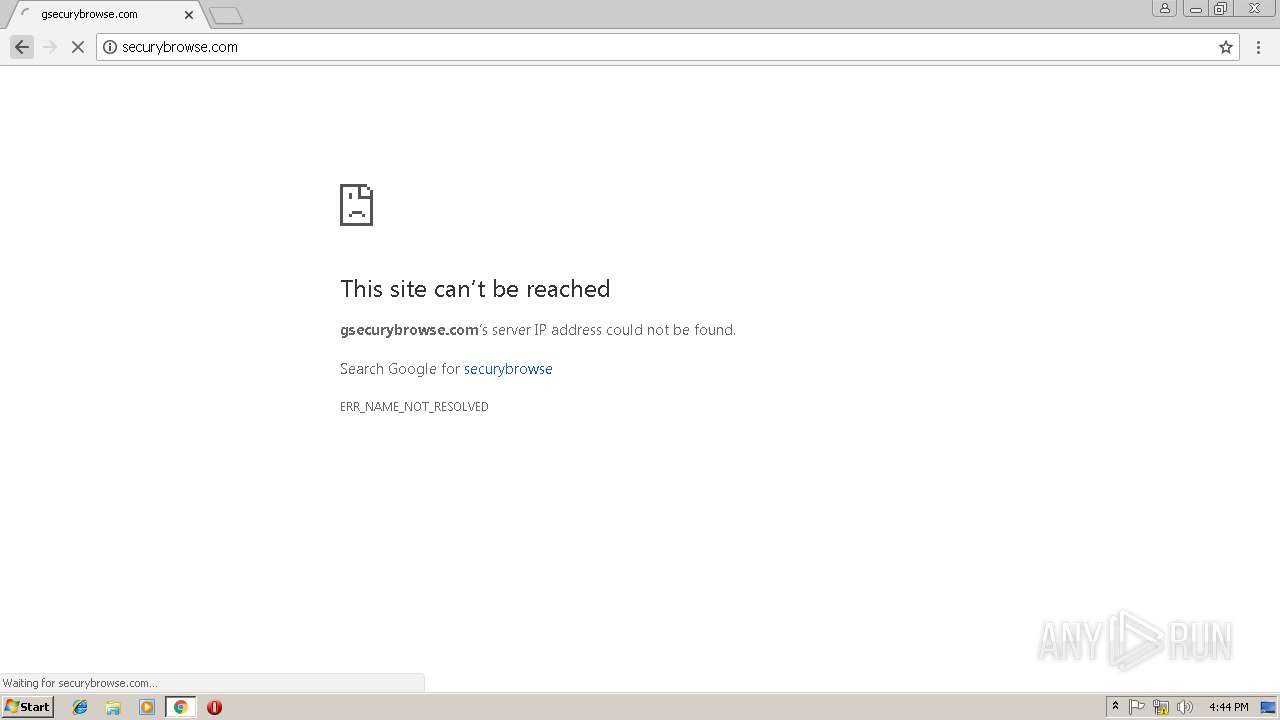Restore down the Chrome window
Screen dimensions: 1280x720
click(x=1221, y=8)
